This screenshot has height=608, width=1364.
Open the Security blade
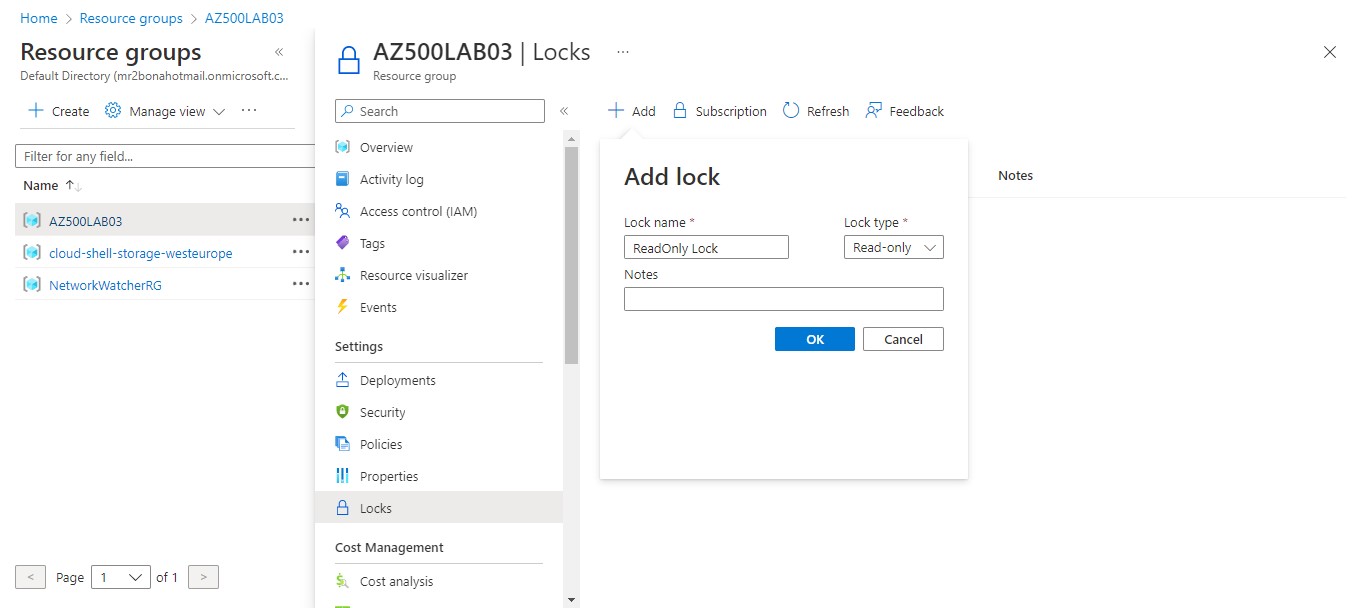tap(382, 412)
